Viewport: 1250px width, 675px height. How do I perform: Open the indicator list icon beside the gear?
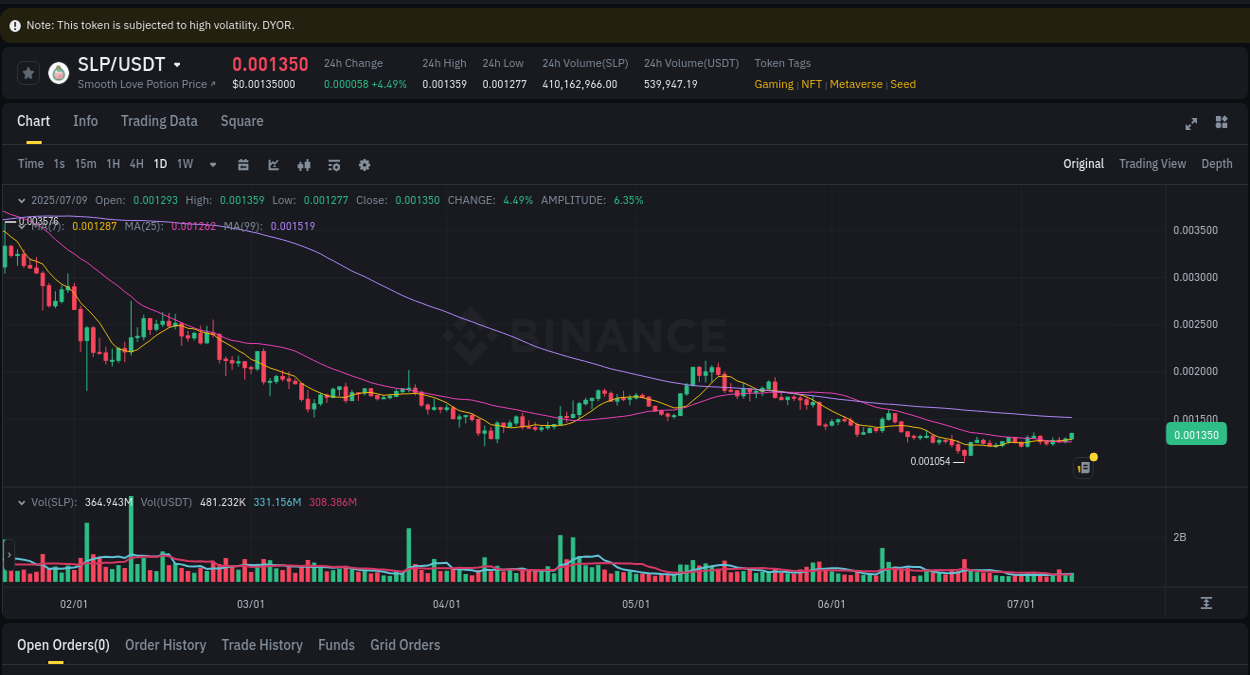click(x=334, y=164)
